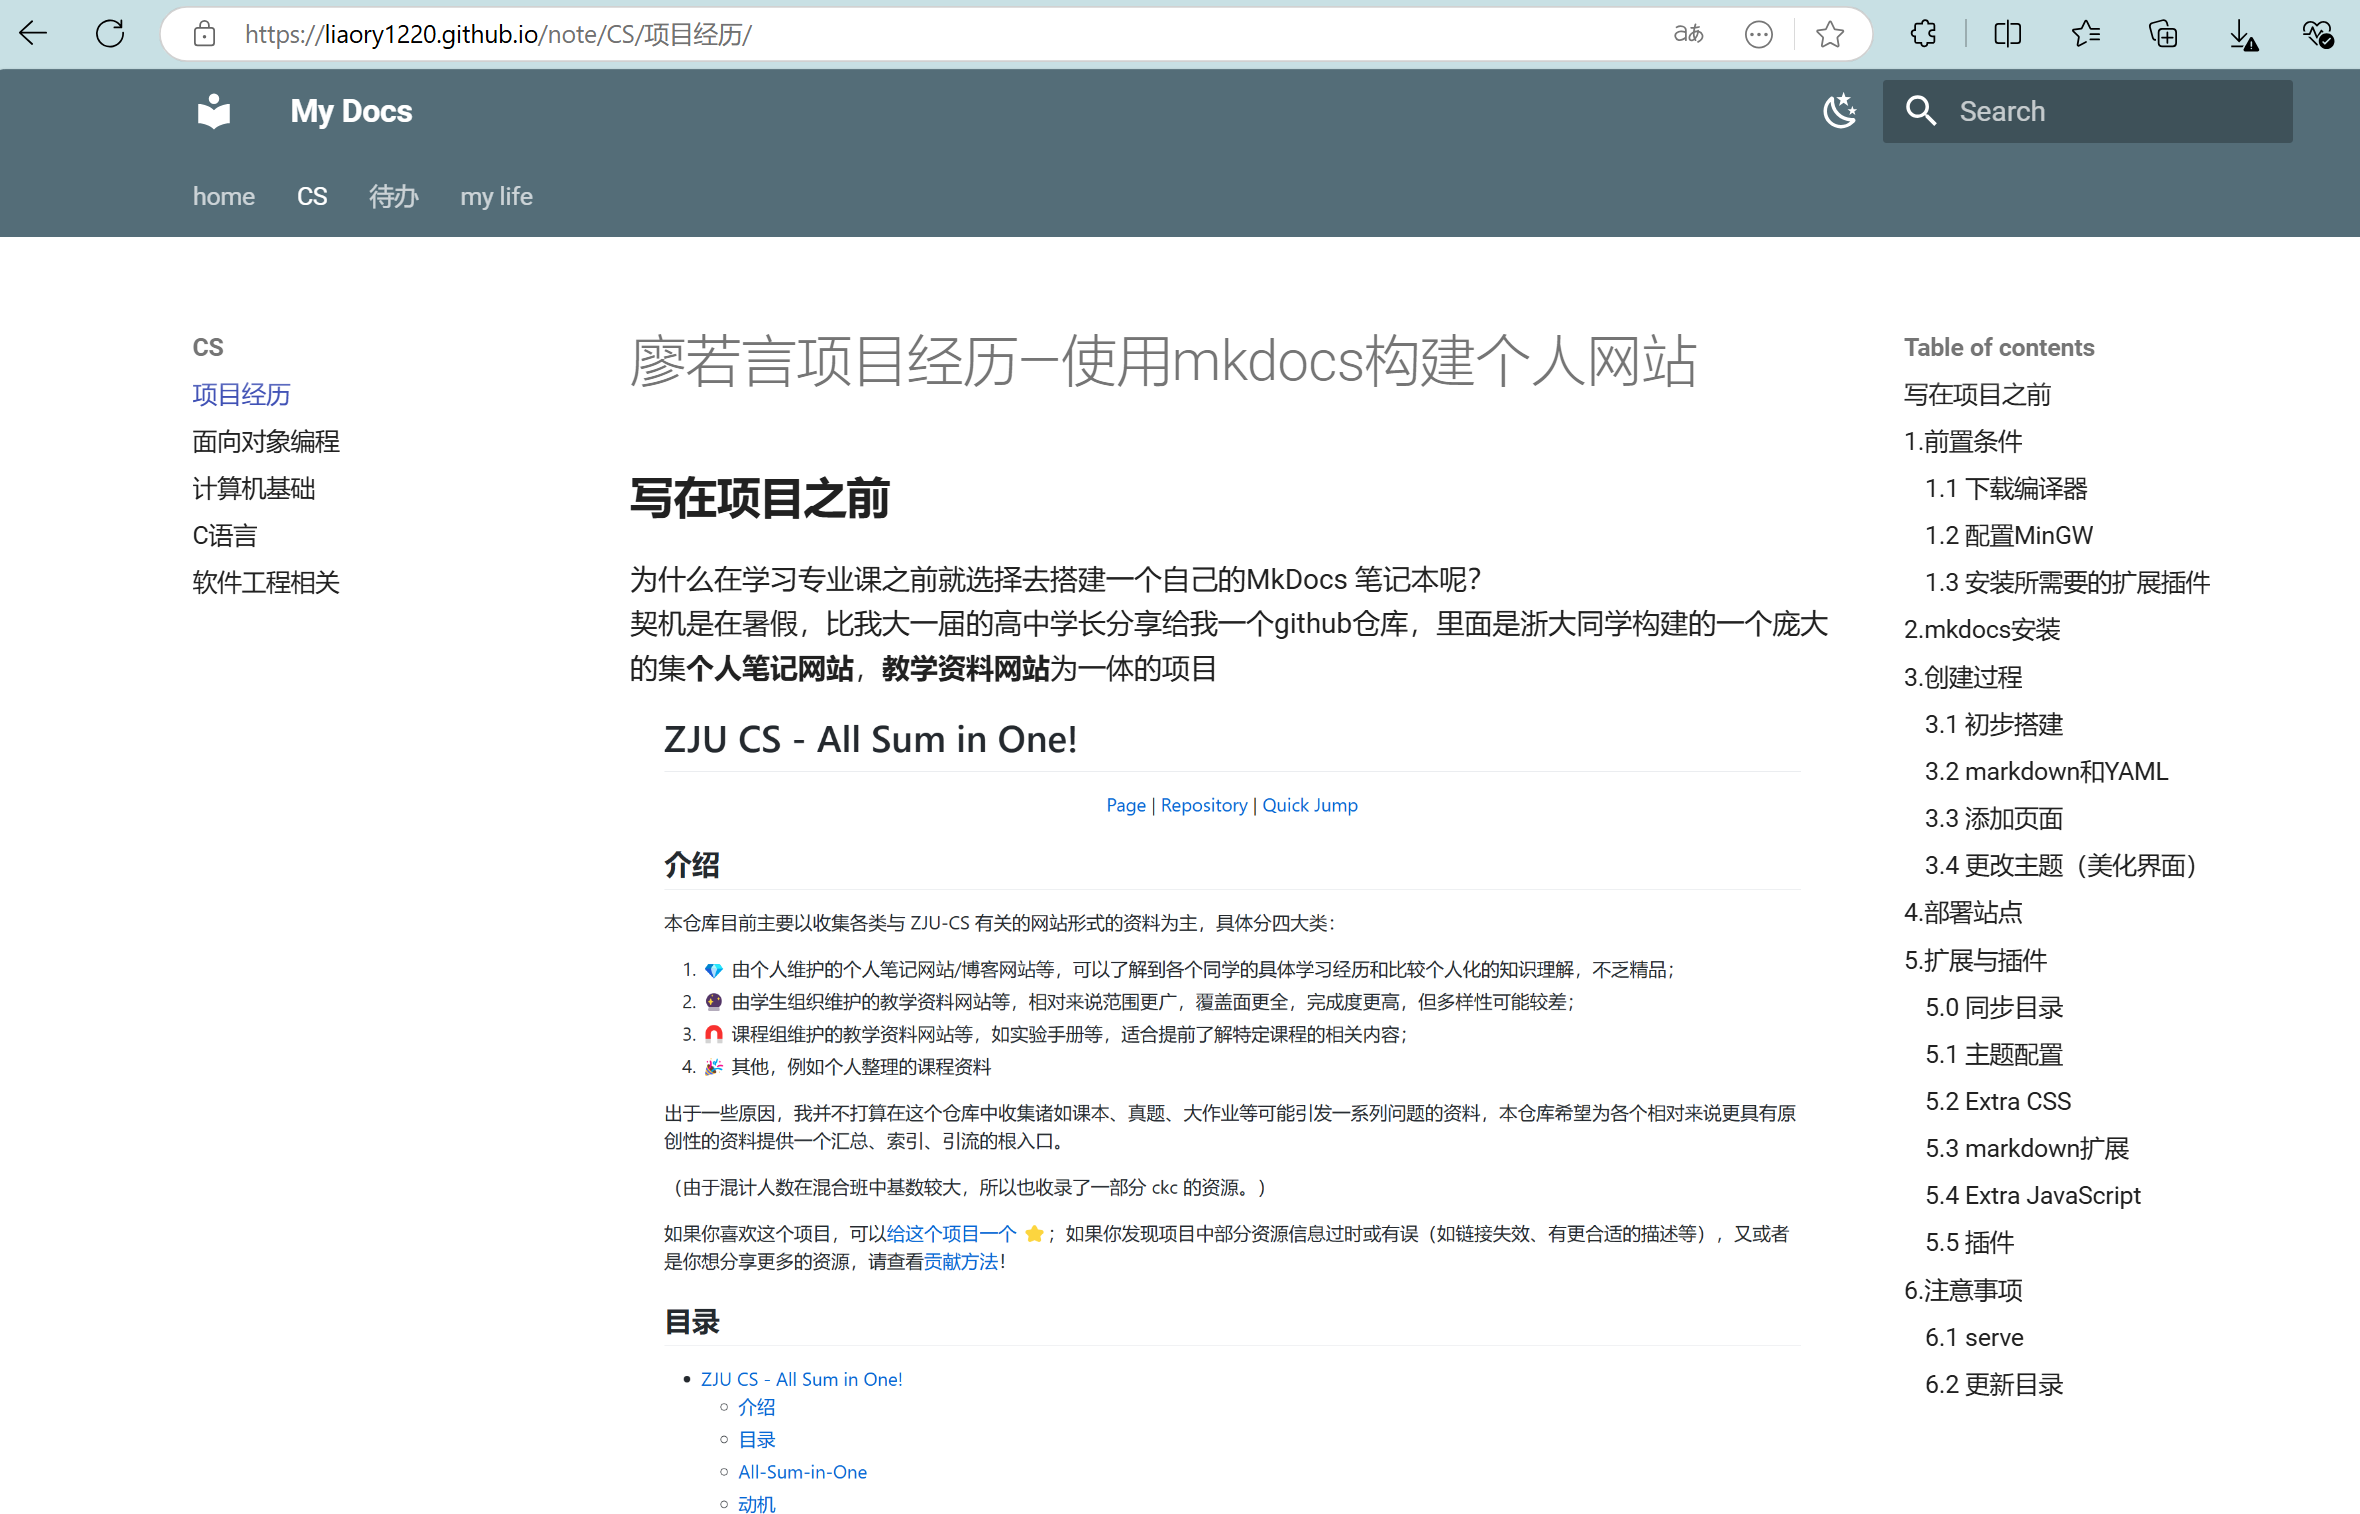Image resolution: width=2360 pixels, height=1514 pixels.
Task: Open split screen view icon
Action: pos(2007,34)
